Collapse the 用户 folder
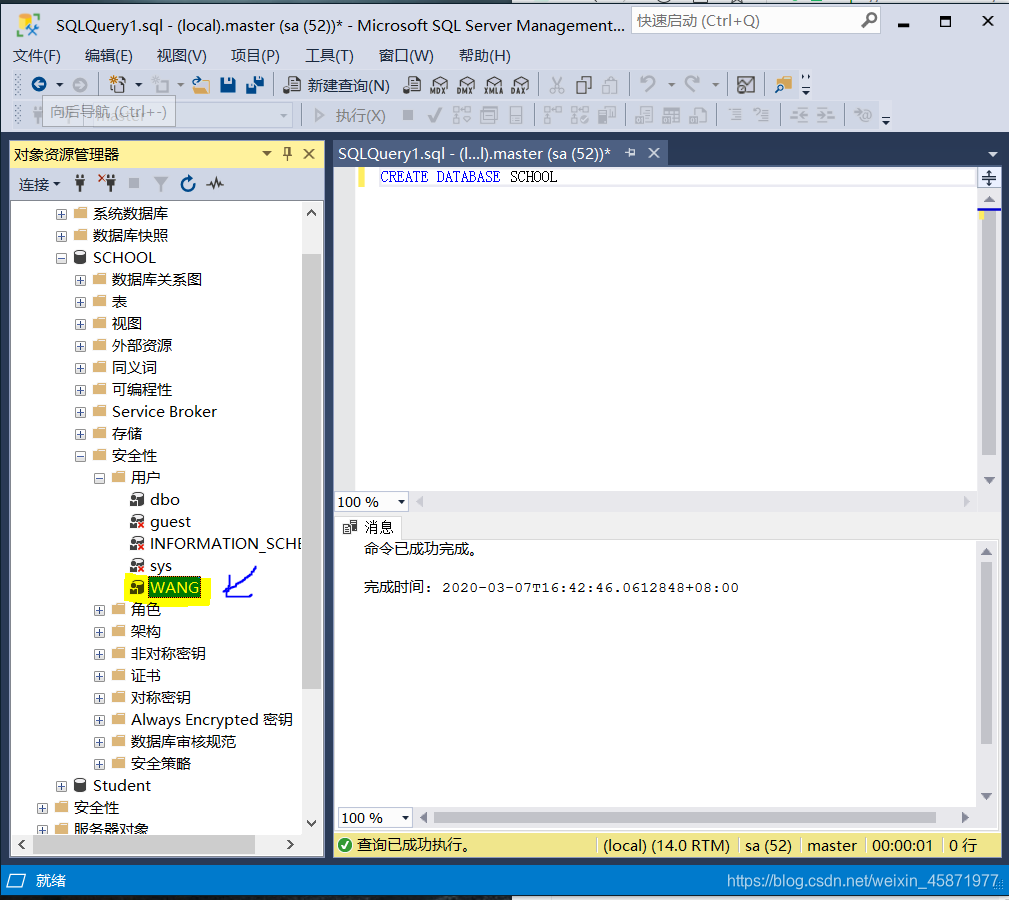This screenshot has width=1009, height=900. click(x=99, y=478)
